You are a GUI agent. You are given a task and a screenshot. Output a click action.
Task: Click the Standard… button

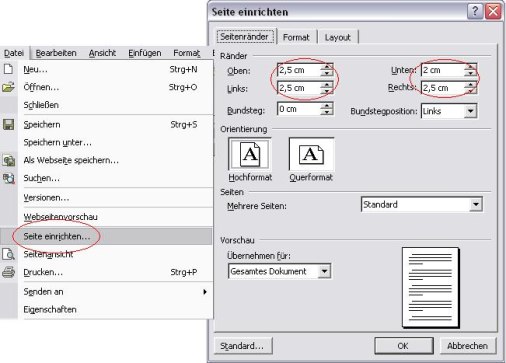[x=243, y=346]
